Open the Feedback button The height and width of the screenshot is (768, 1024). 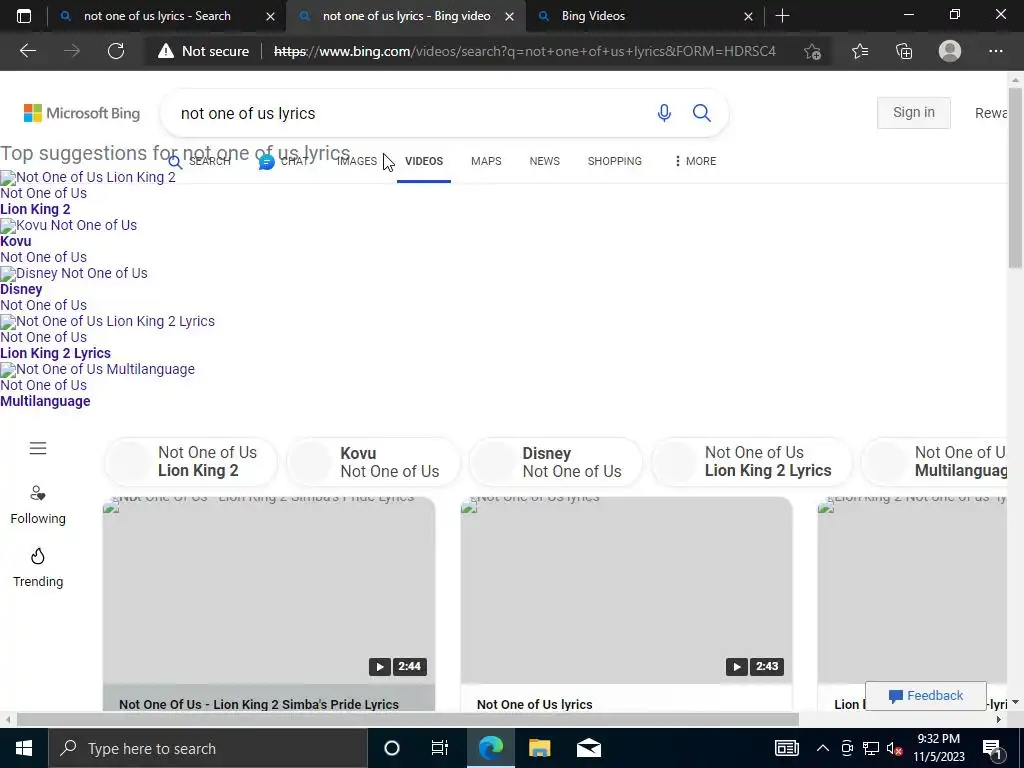925,696
